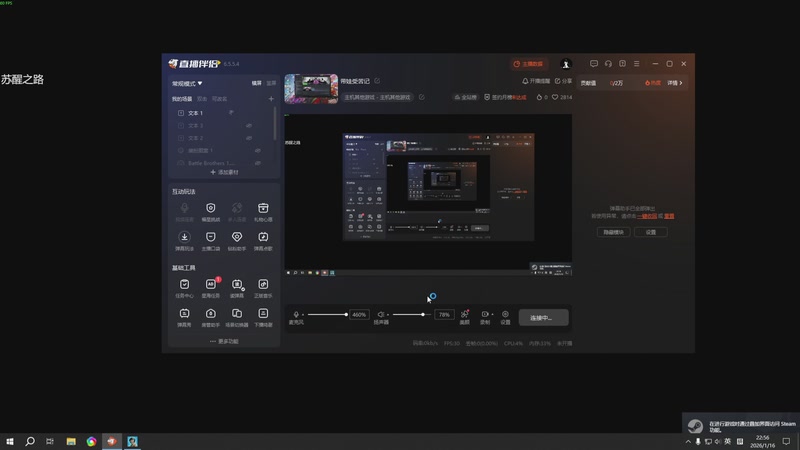Adjust the microphone volume slider
The image size is (800, 450).
tap(327, 314)
